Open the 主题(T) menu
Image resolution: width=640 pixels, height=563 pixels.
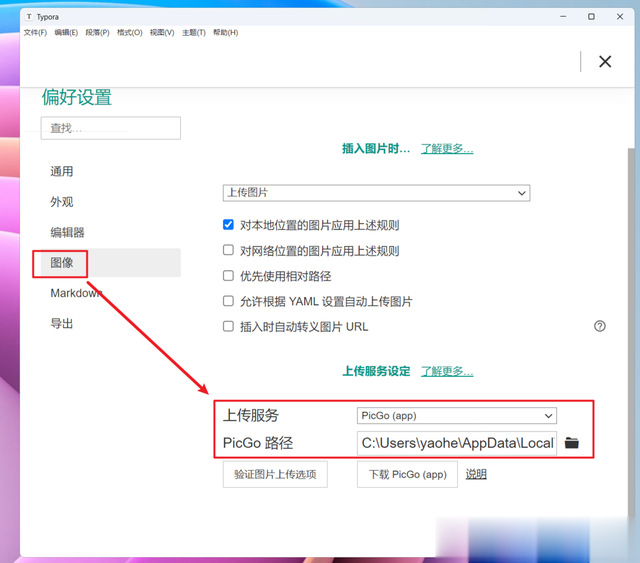[x=193, y=33]
